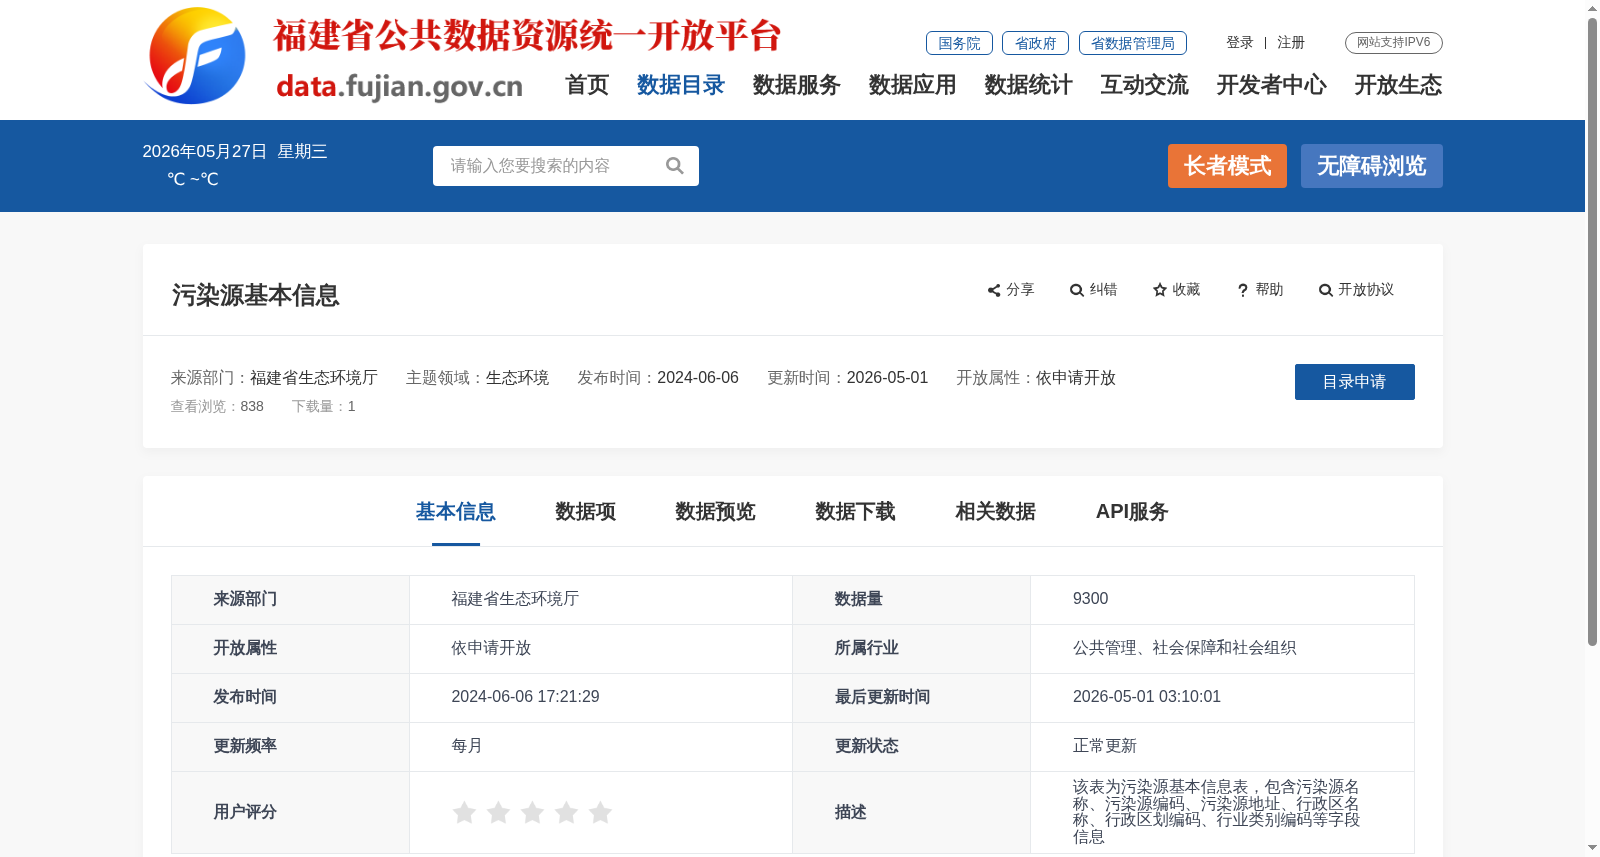Switch to 数据下载 tab
This screenshot has width=1600, height=857.
tap(856, 512)
